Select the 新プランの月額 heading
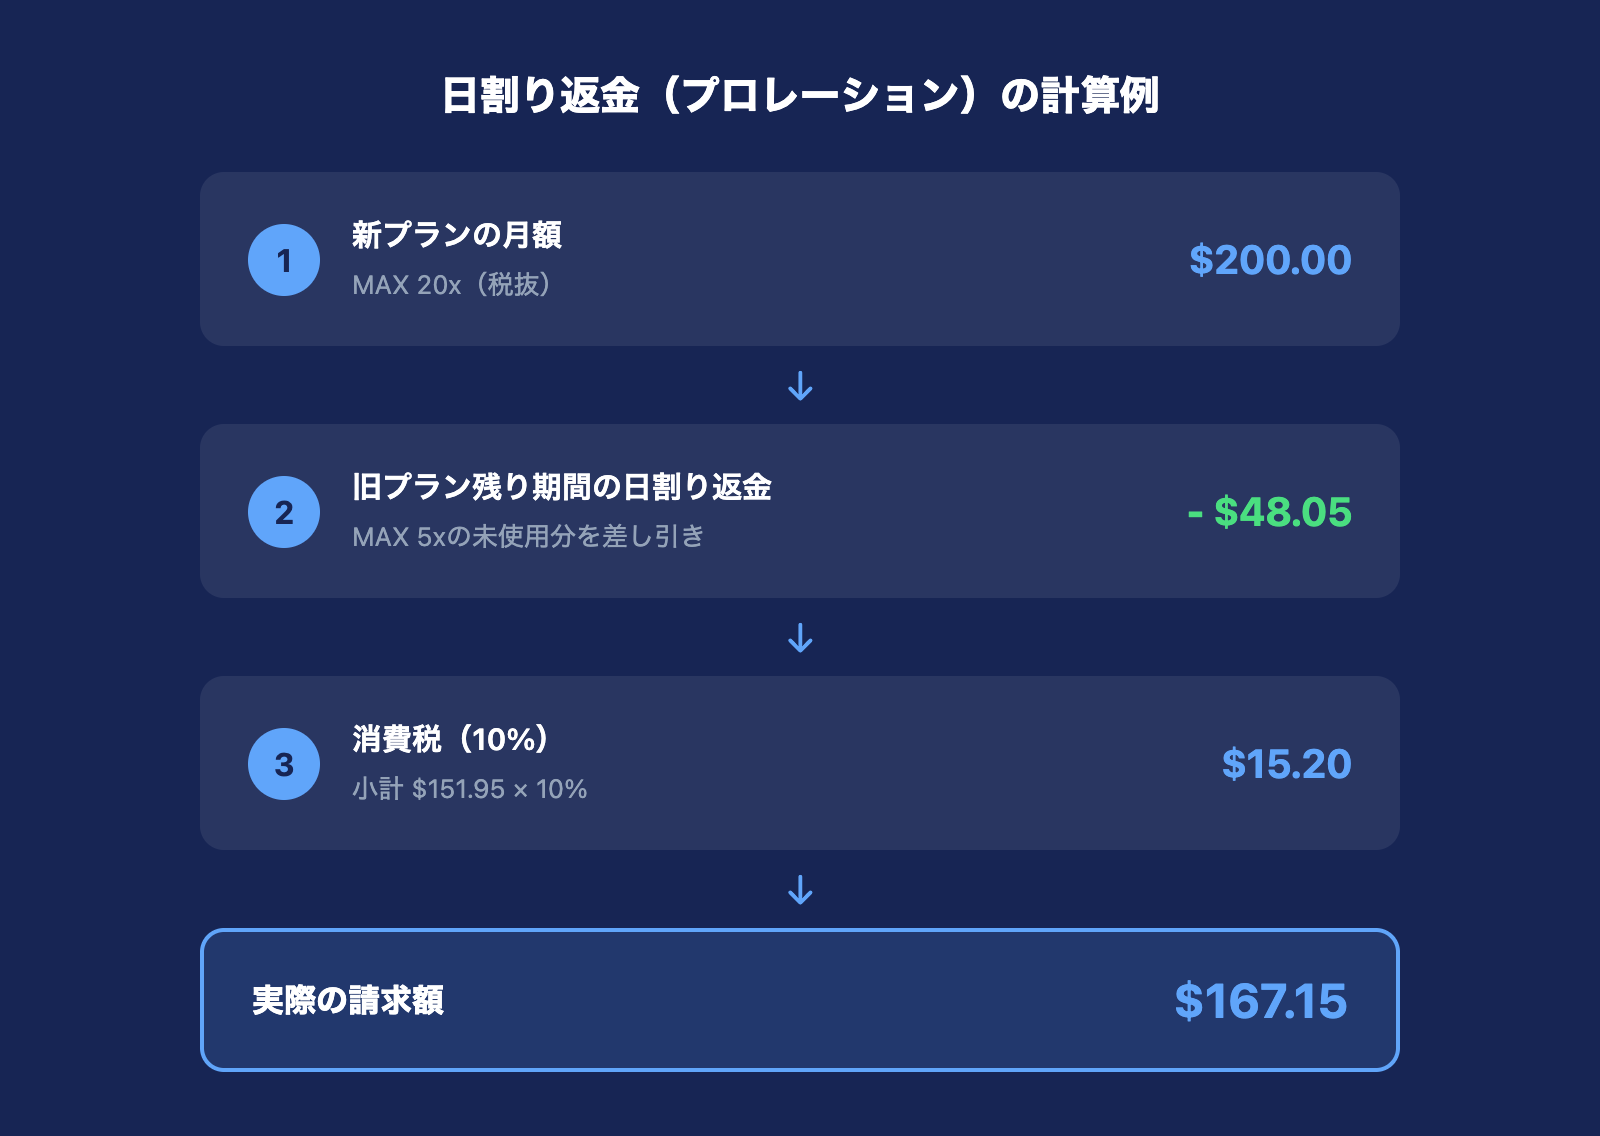This screenshot has width=1600, height=1136. click(456, 235)
